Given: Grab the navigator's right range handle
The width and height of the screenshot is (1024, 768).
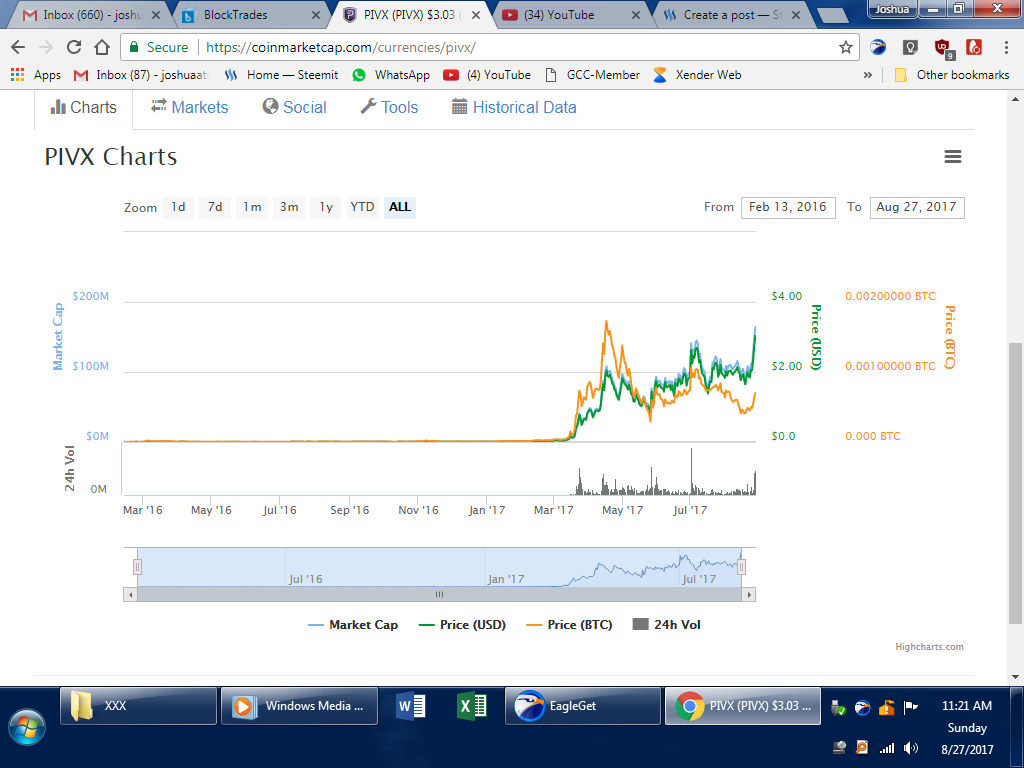Looking at the screenshot, I should [x=742, y=567].
